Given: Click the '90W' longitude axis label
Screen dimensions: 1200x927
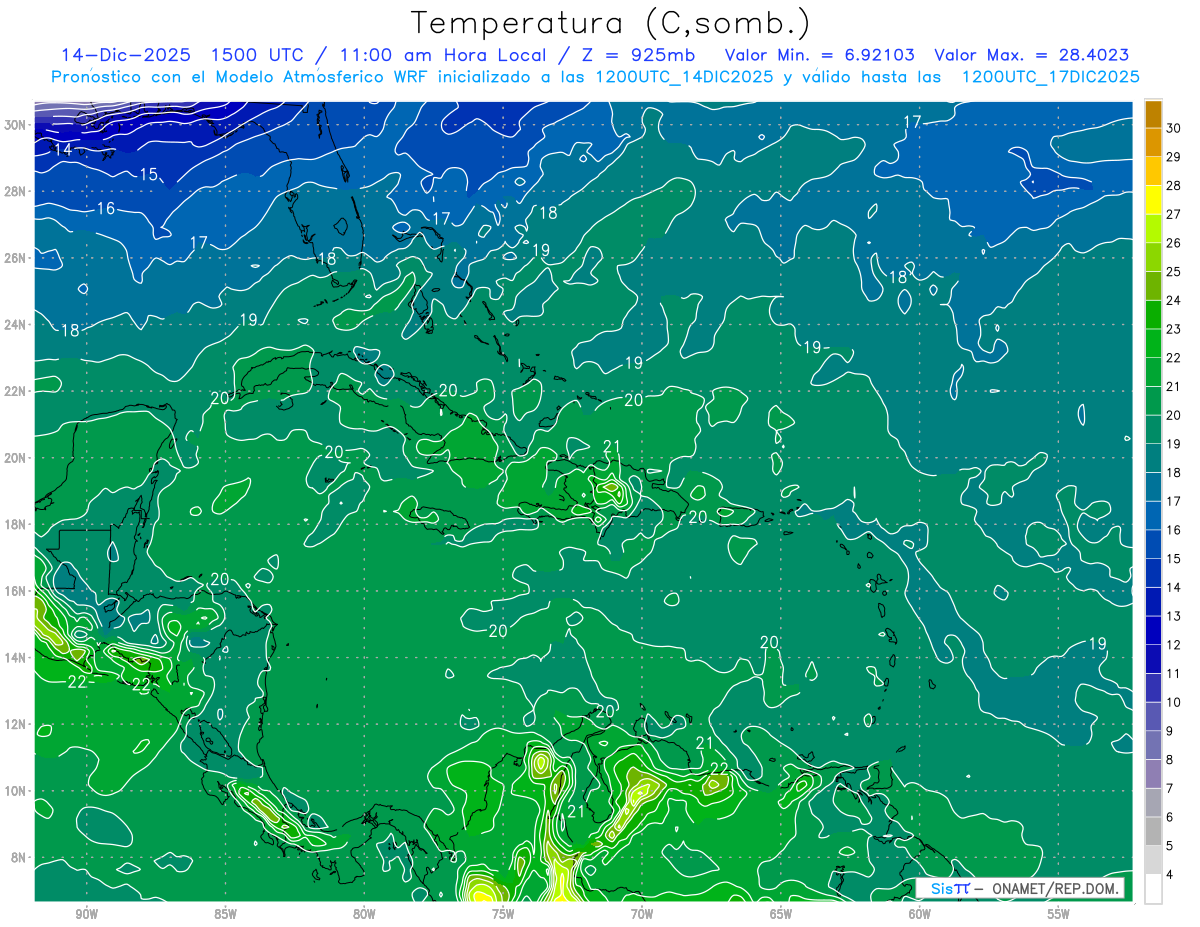Looking at the screenshot, I should point(86,914).
